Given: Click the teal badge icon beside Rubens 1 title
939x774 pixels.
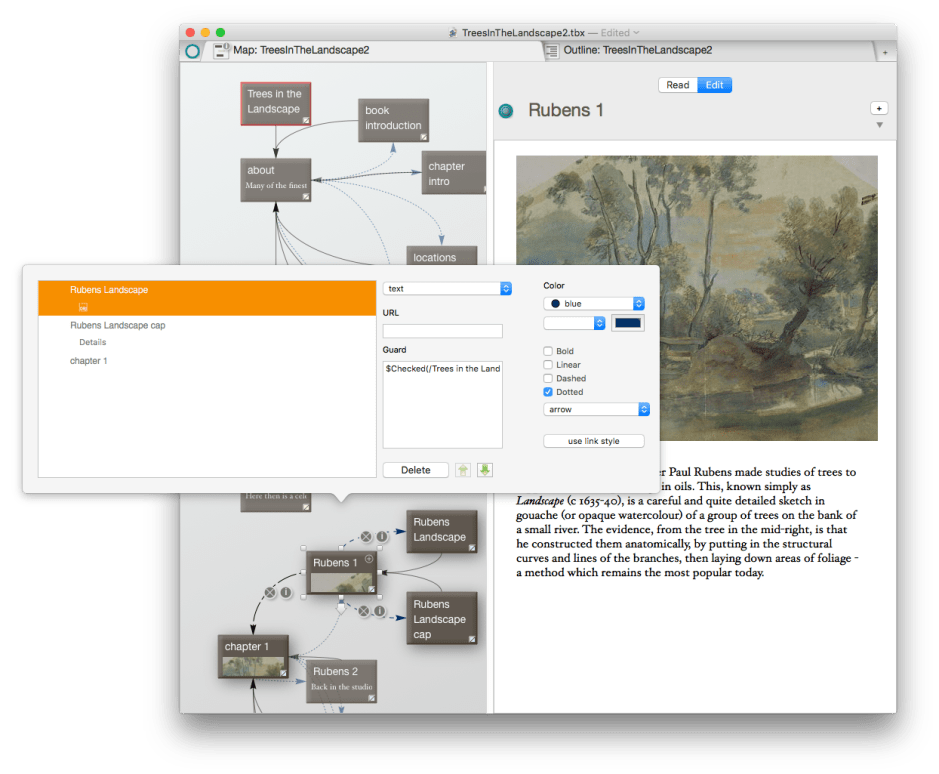Looking at the screenshot, I should pyautogui.click(x=506, y=111).
